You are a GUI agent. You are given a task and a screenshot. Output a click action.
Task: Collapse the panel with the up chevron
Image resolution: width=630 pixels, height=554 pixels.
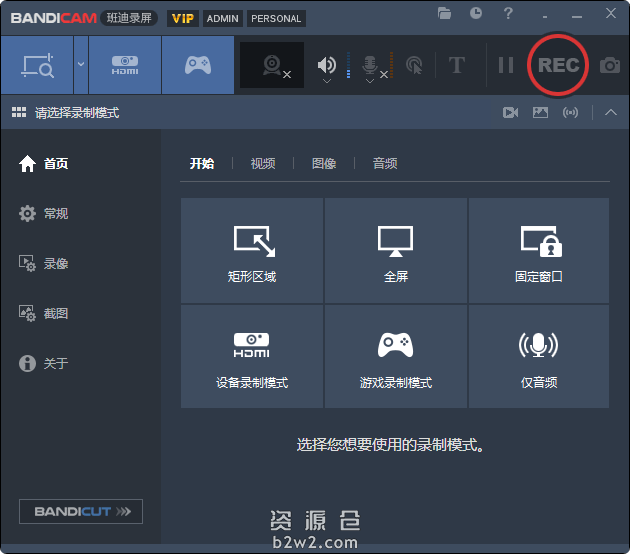(x=611, y=112)
